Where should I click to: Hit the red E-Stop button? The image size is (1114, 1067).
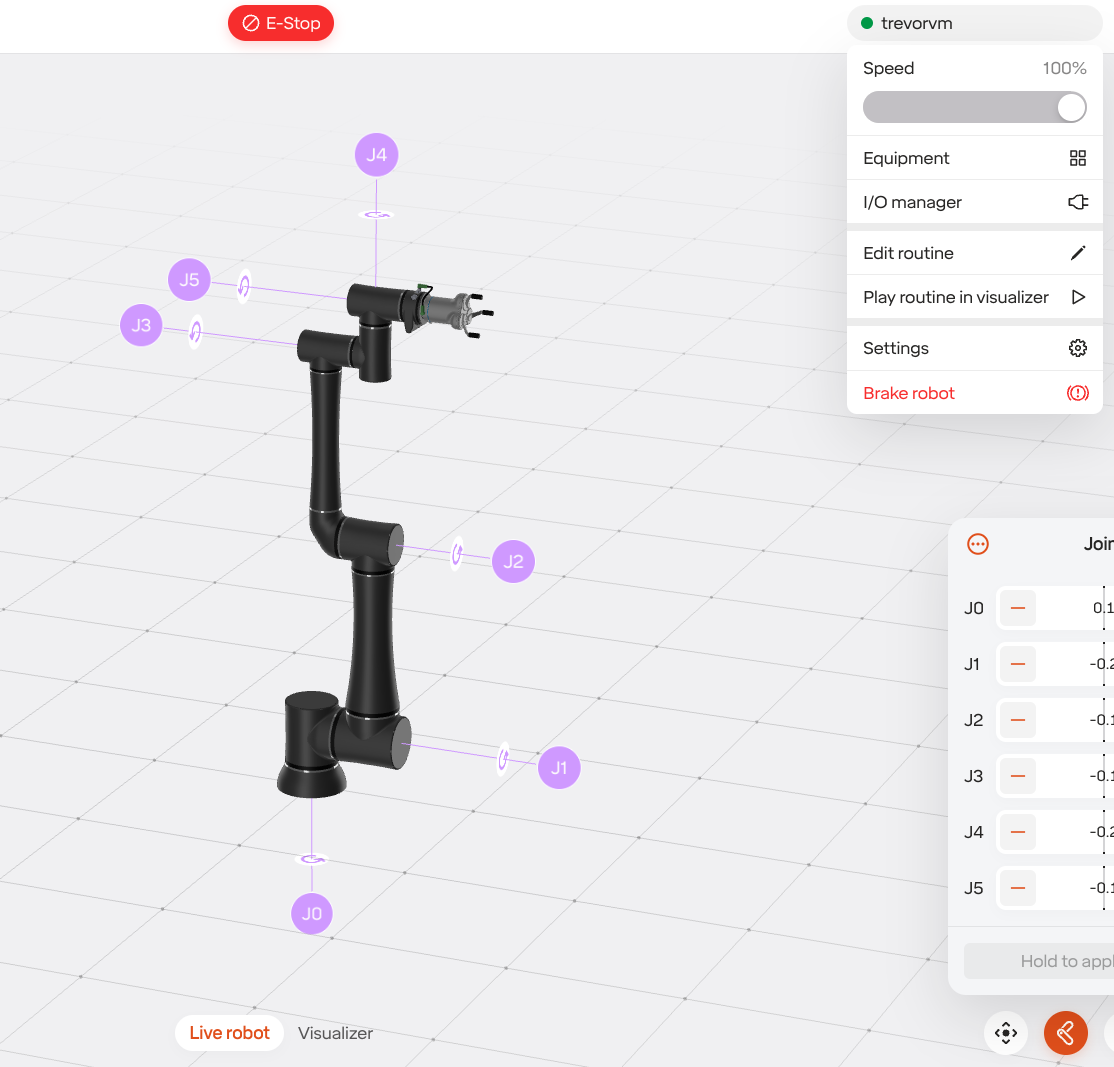click(x=281, y=23)
